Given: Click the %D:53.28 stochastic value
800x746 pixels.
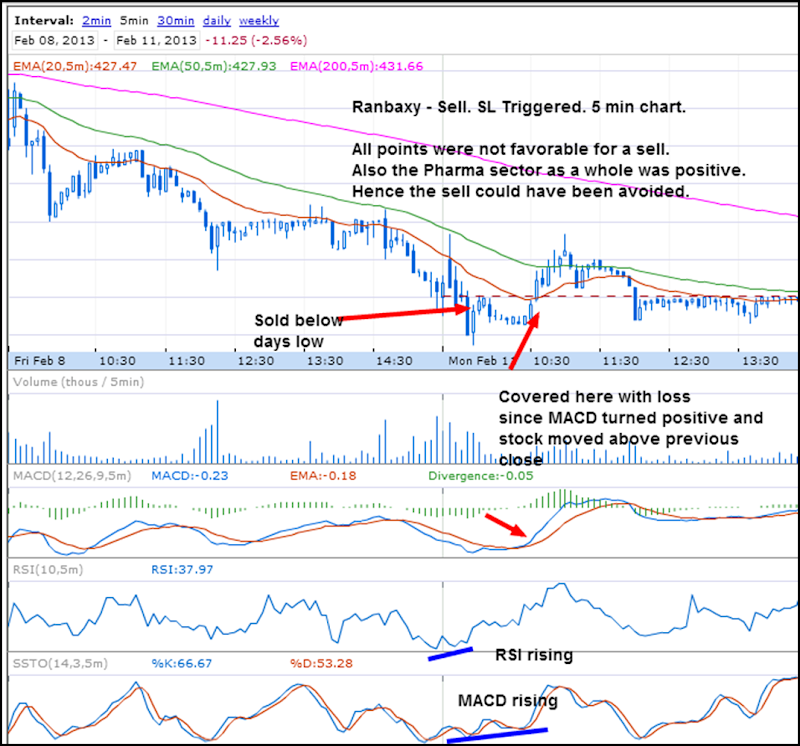Looking at the screenshot, I should click(321, 663).
